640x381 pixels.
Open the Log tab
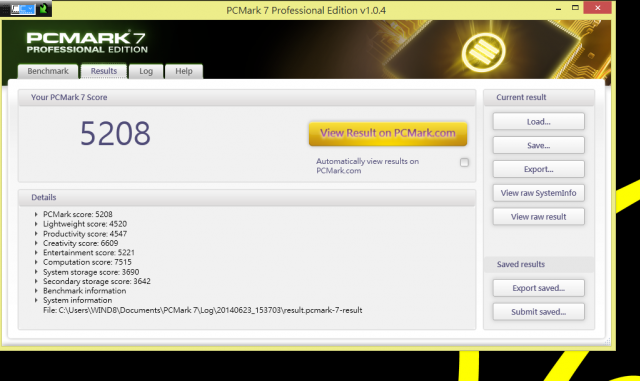click(146, 71)
